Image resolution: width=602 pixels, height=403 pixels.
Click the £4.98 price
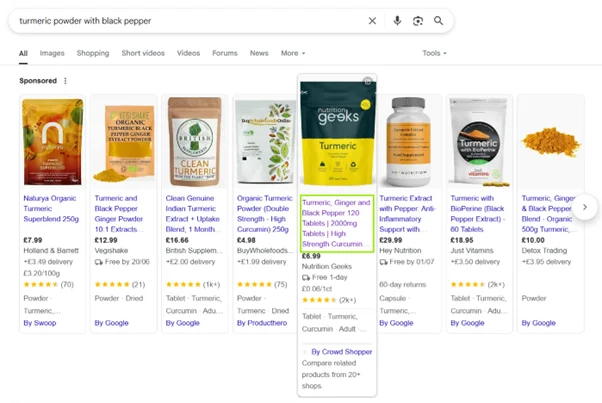point(246,240)
